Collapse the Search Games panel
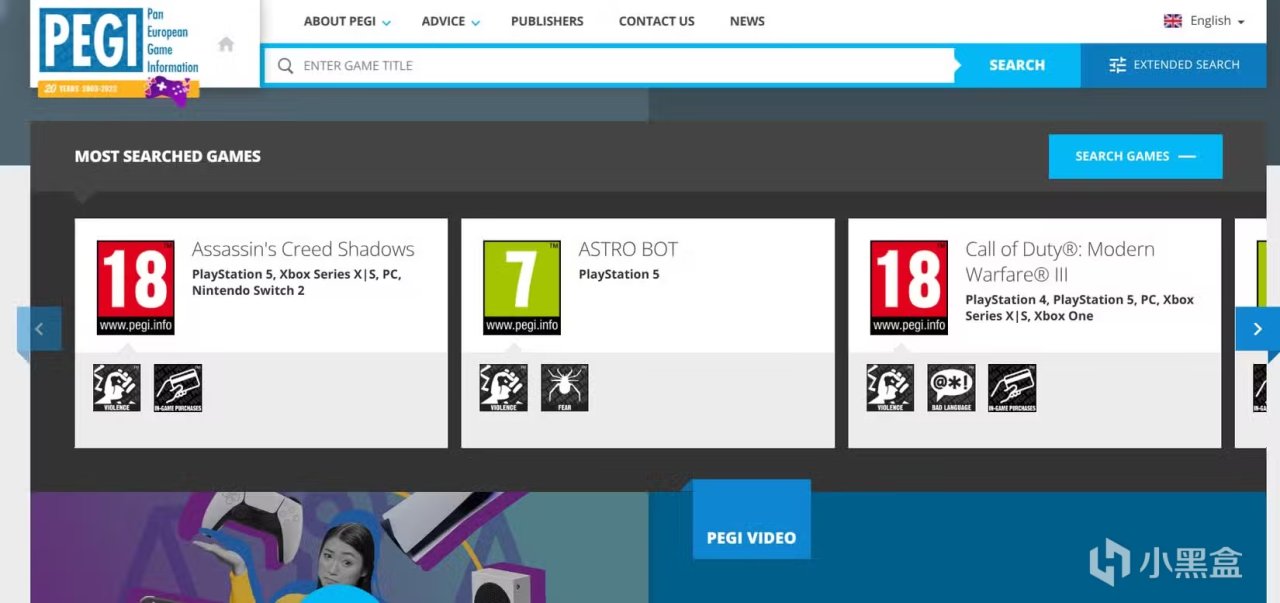Viewport: 1280px width, 603px height. coord(1135,156)
